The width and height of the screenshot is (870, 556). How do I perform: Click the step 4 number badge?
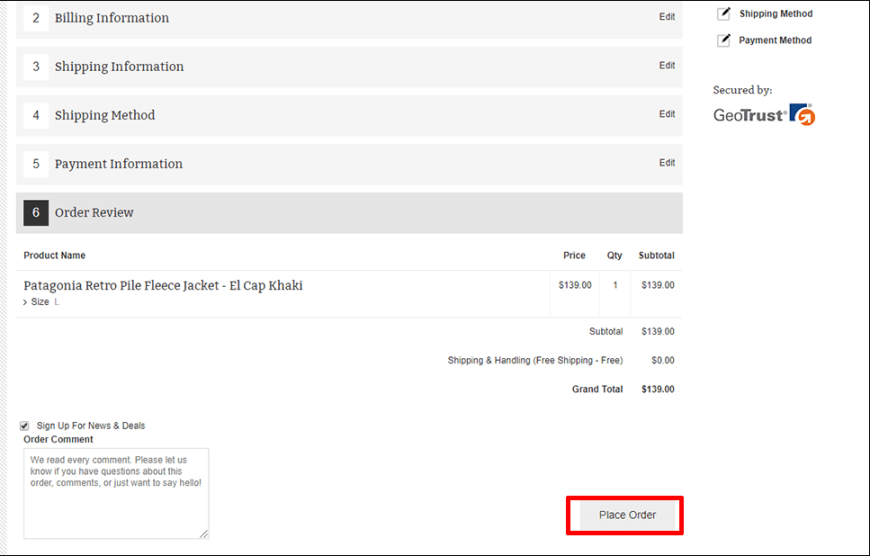click(36, 115)
